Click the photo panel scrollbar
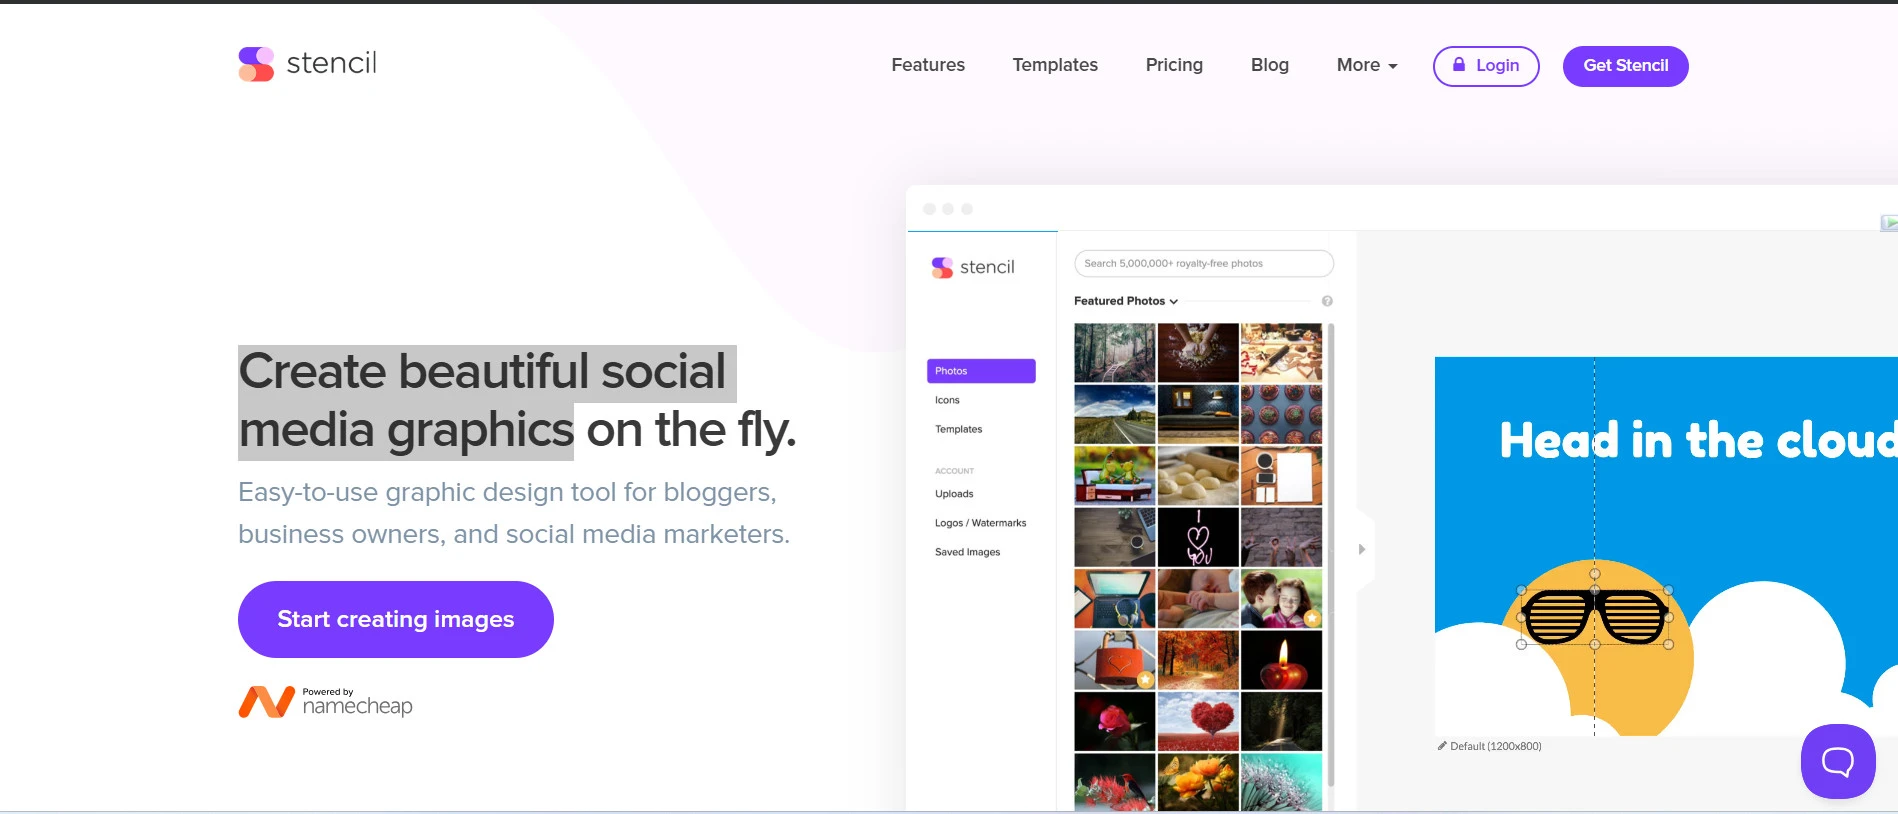 [x=1330, y=555]
